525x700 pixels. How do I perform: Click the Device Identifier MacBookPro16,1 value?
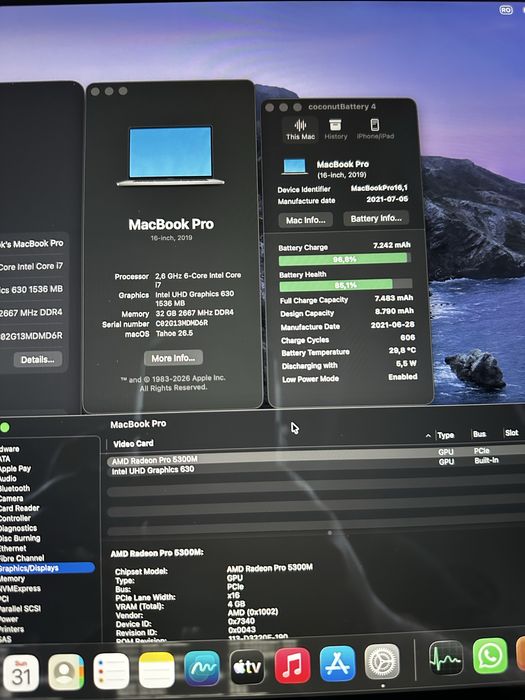[x=379, y=188]
